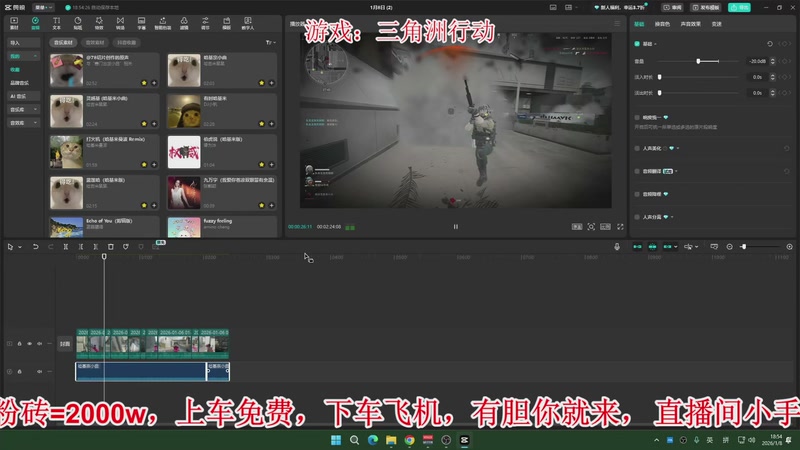This screenshot has height=450, width=800.
Task: Pause the preview playback
Action: coord(456,227)
